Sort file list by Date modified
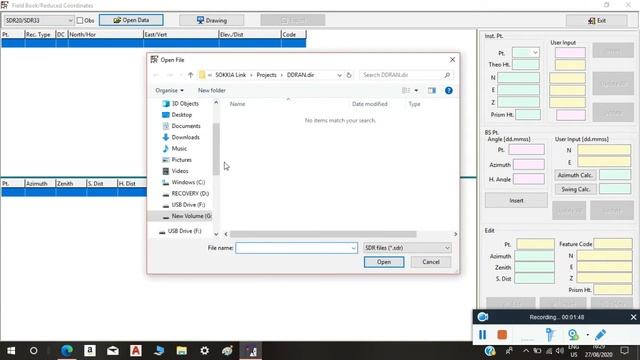640x360 pixels. coord(369,104)
